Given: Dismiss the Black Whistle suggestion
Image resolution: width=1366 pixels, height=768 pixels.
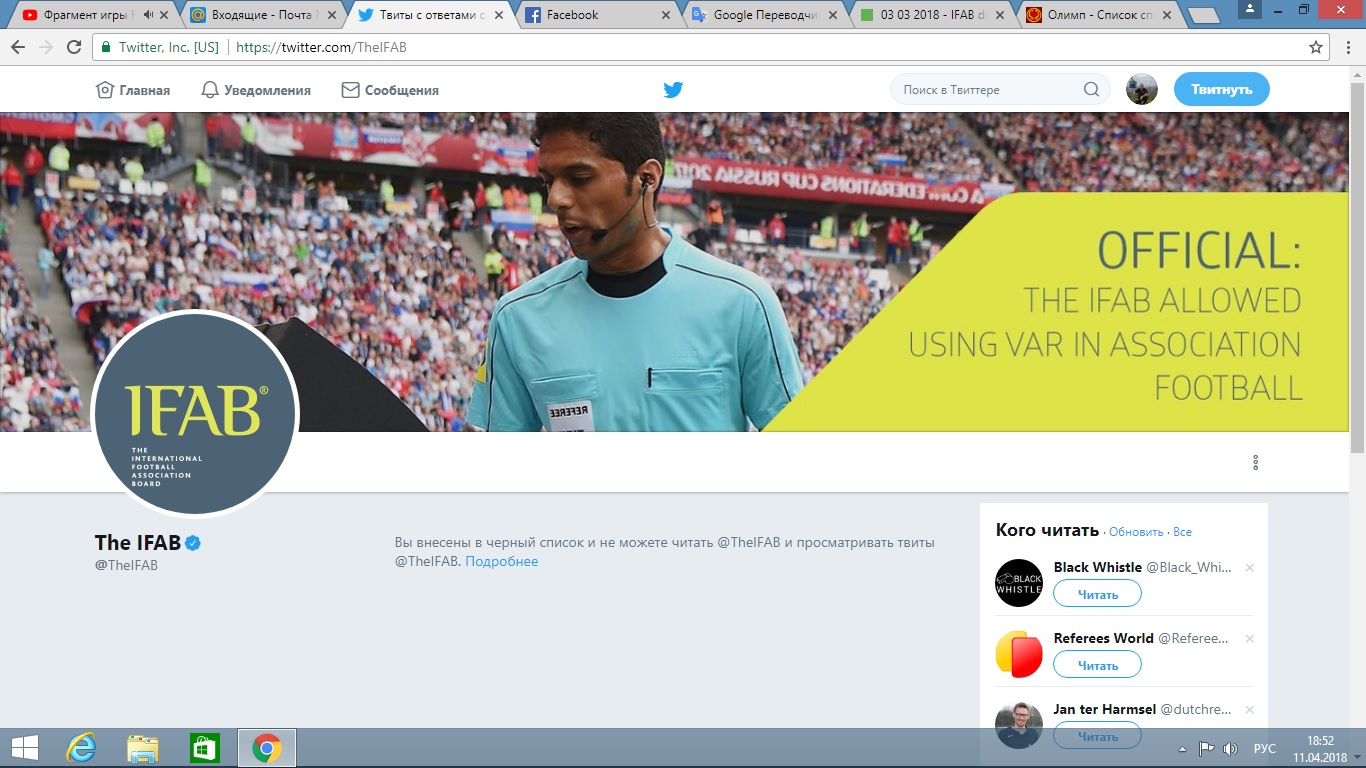Looking at the screenshot, I should 1249,568.
